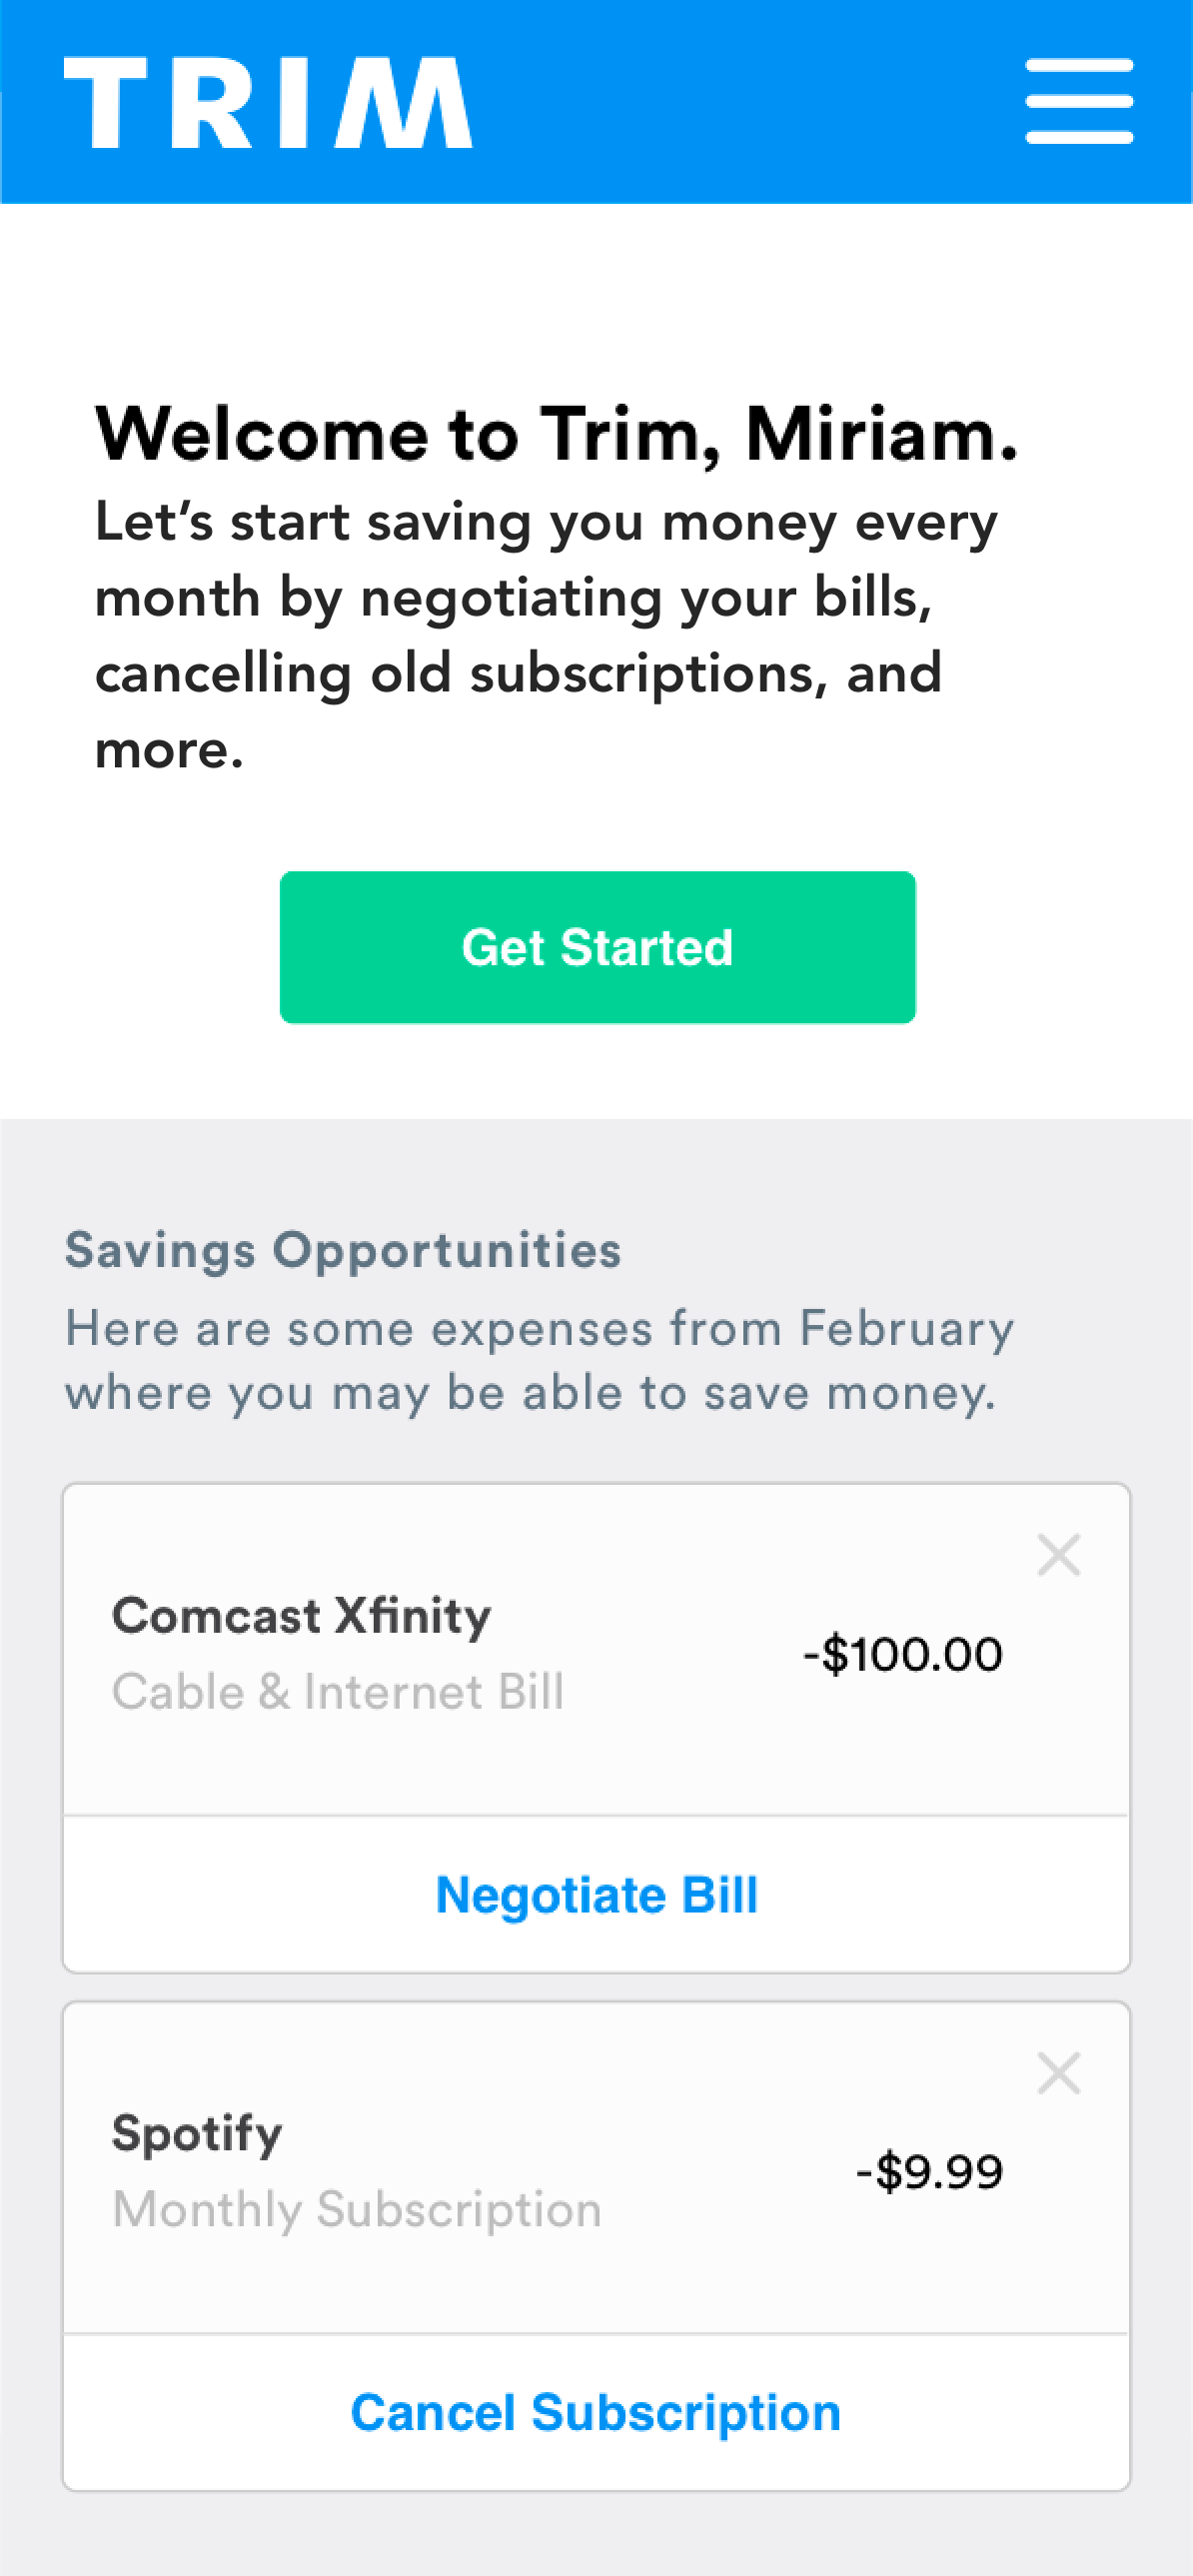Image resolution: width=1193 pixels, height=2576 pixels.
Task: Click the -$100.00 expense amount
Action: [x=902, y=1654]
